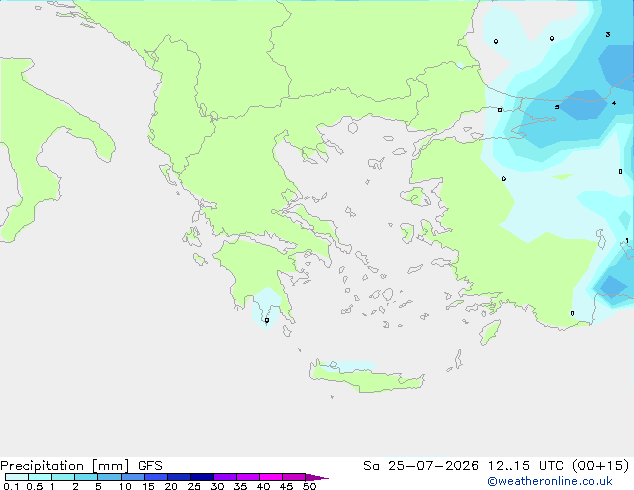Click the 40–45 mm legend color swatch
Screen dimensions: 634x490
click(271, 477)
